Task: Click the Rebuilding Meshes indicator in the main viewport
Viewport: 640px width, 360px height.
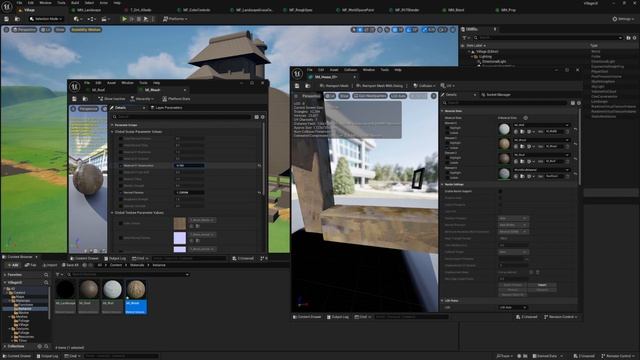Action: (x=86, y=30)
